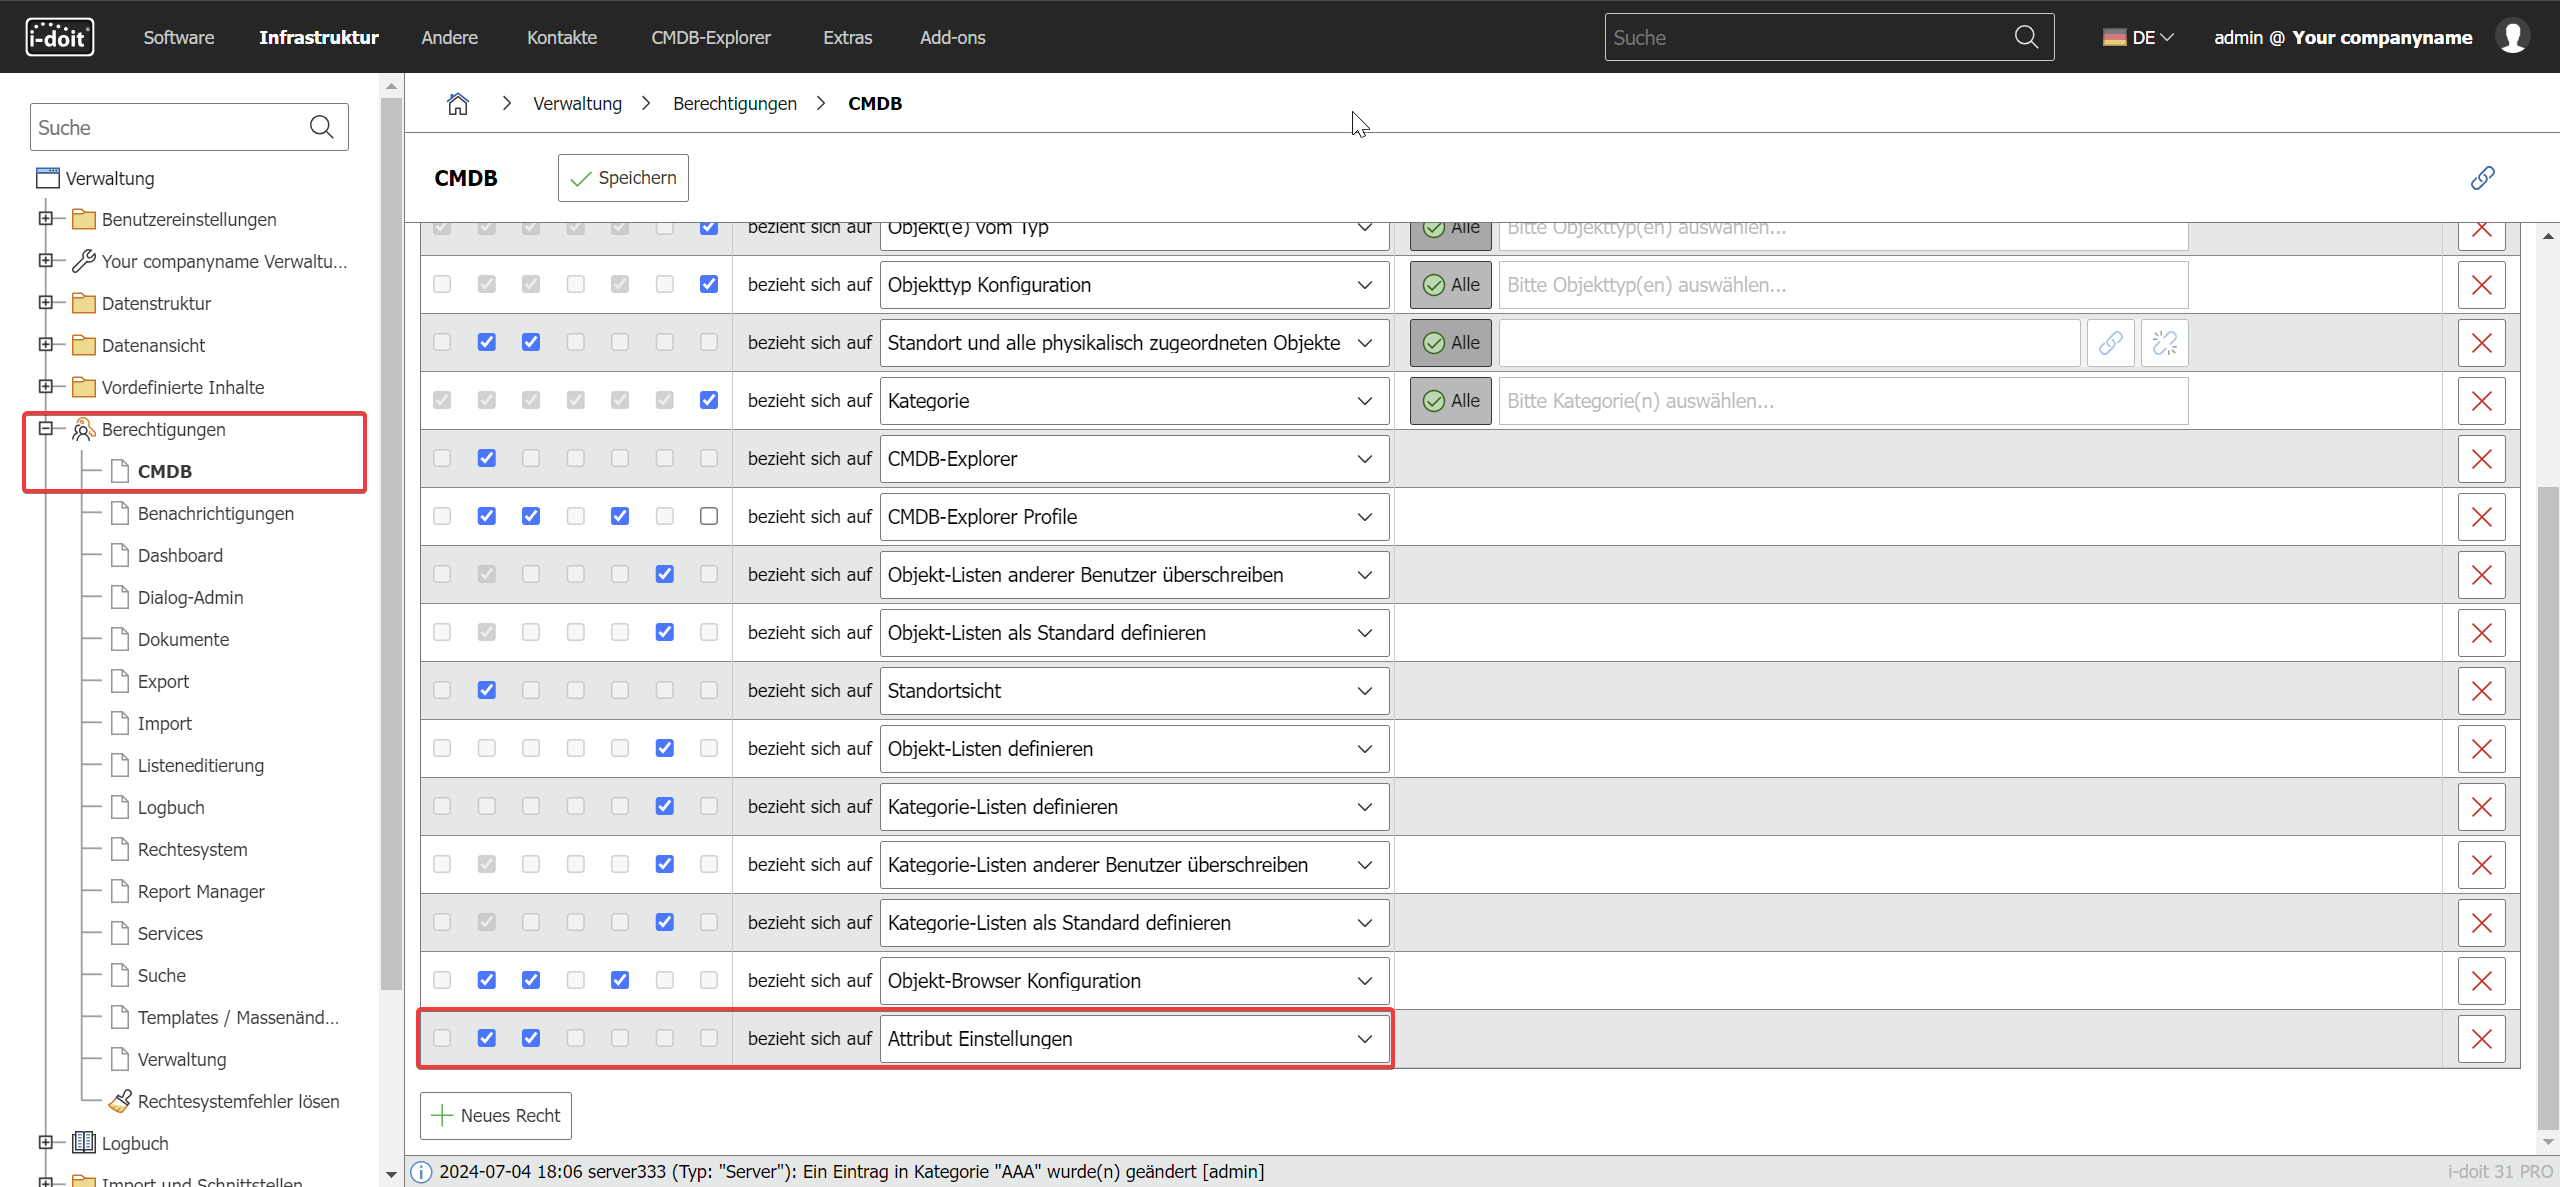
Task: Delete the Attribut Einstellungen right row
Action: pos(2481,1039)
